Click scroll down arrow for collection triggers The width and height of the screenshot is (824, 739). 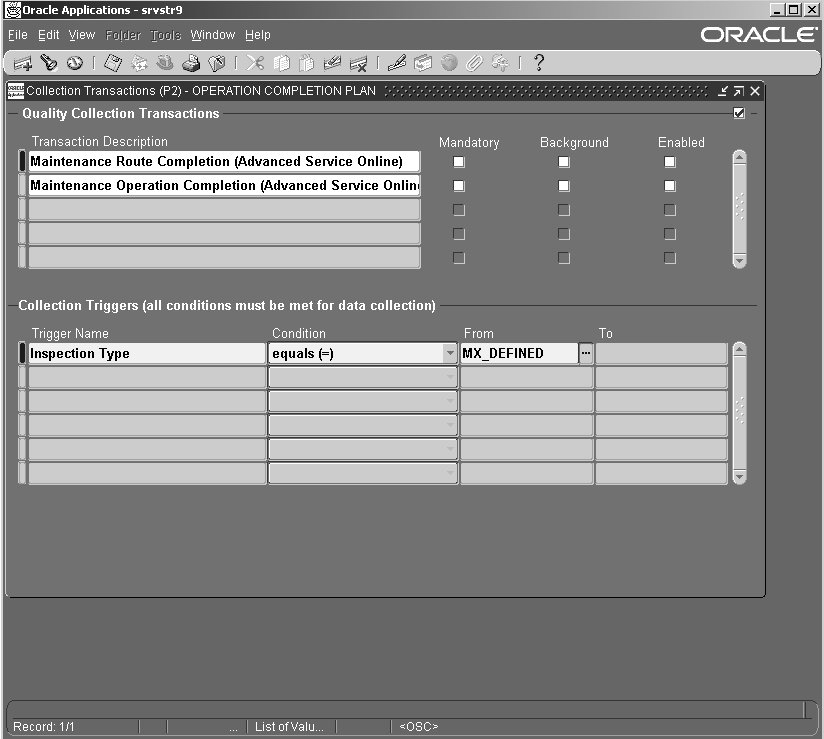(739, 477)
